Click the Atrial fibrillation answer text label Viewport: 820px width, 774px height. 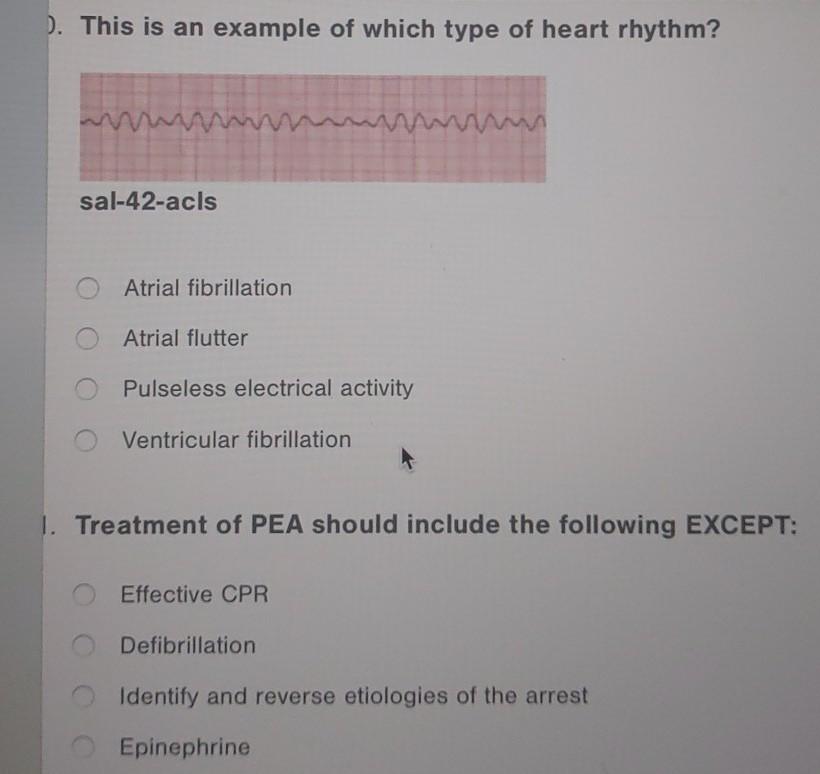[x=206, y=288]
